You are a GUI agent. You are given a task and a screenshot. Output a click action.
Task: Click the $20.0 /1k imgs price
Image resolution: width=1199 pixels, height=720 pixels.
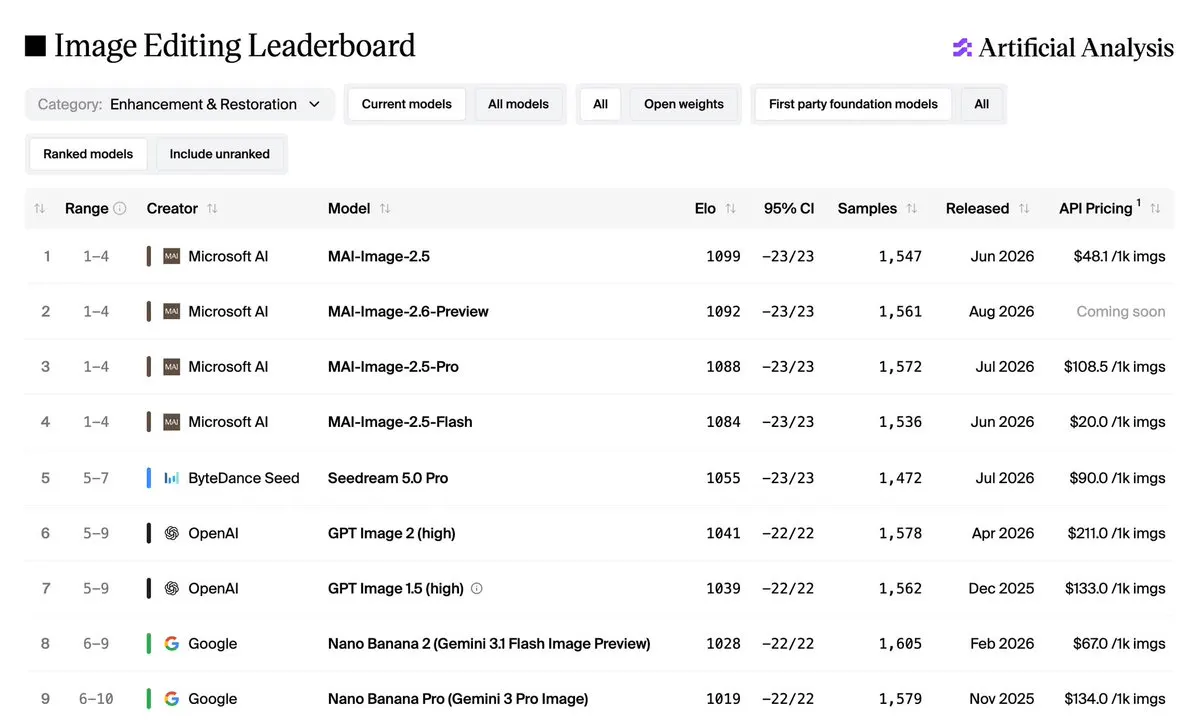click(1117, 422)
